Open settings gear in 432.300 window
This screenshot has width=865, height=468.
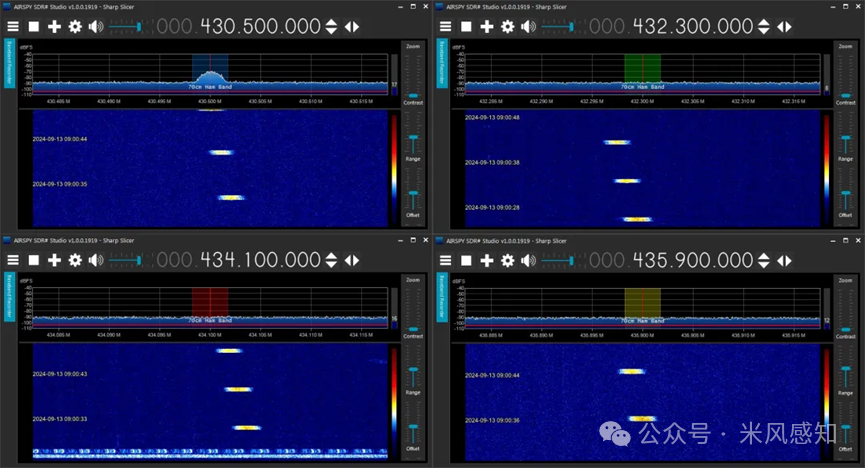point(508,26)
